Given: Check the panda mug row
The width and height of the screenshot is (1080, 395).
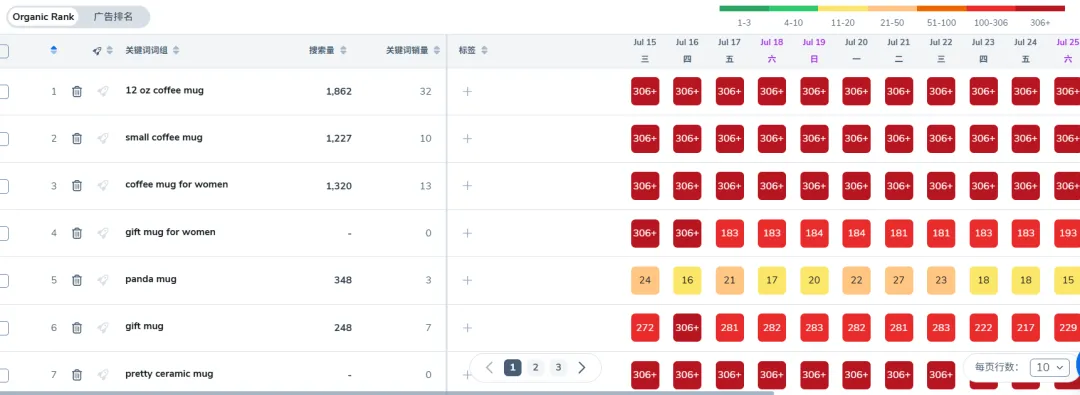Looking at the screenshot, I should 3,280.
